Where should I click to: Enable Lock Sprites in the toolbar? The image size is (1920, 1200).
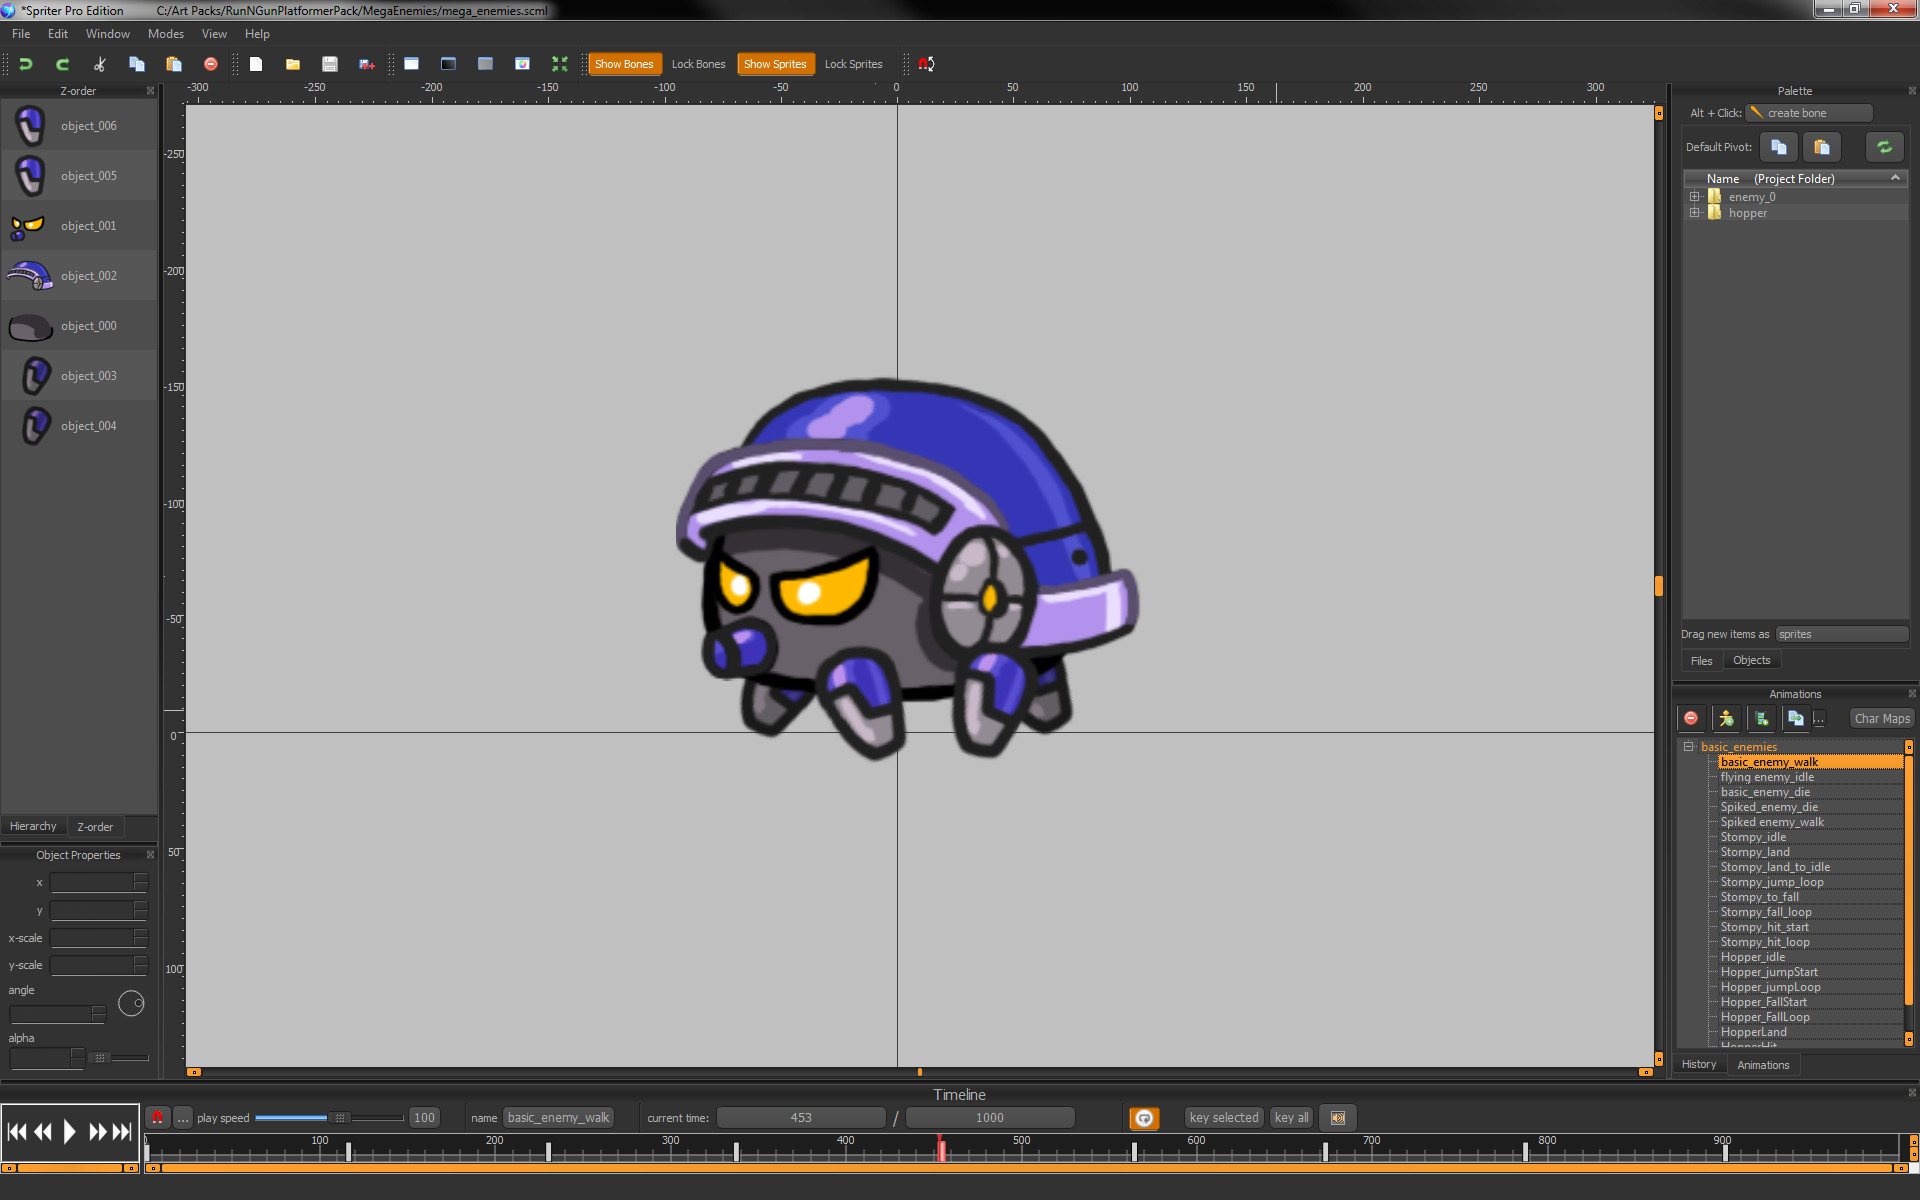coord(853,63)
